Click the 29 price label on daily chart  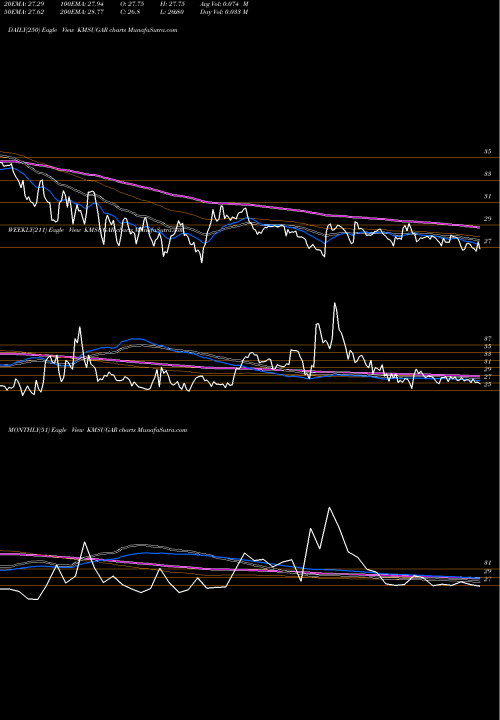(487, 219)
